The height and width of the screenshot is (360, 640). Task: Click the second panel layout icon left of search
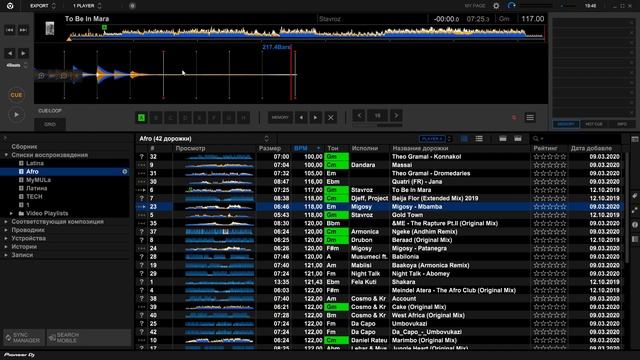[518, 139]
